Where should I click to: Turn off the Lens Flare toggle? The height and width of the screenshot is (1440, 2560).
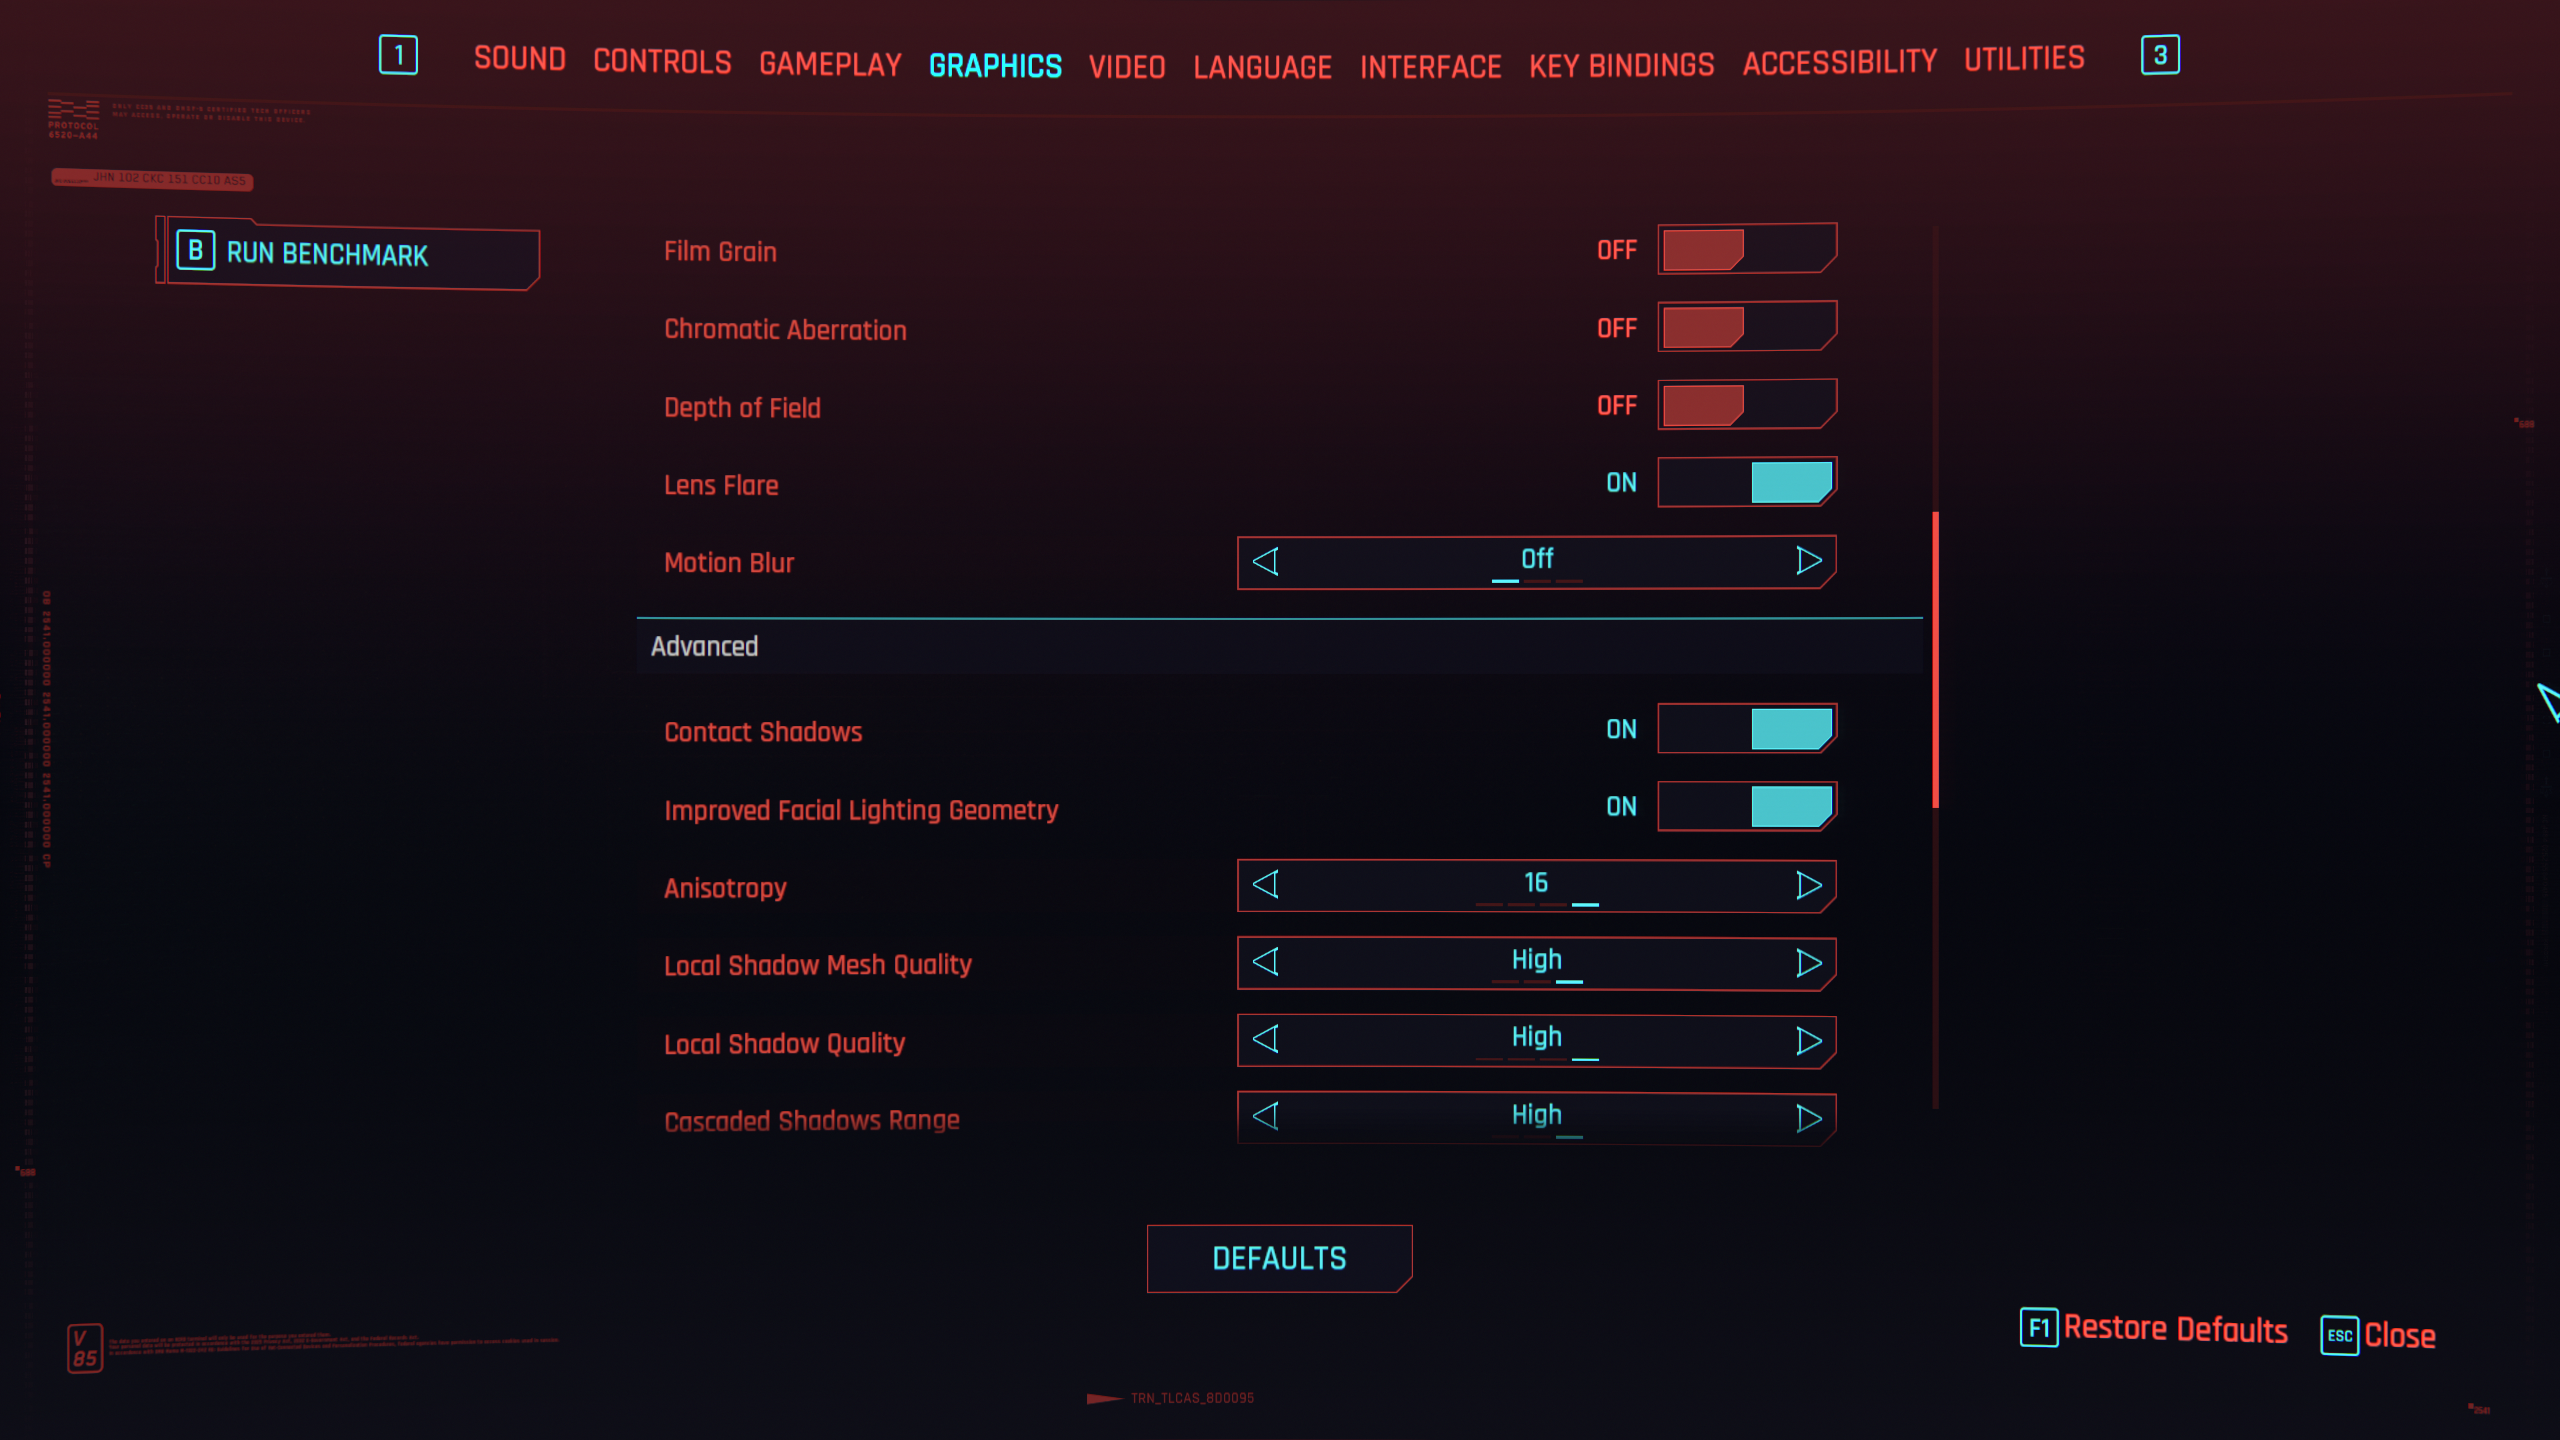1746,483
